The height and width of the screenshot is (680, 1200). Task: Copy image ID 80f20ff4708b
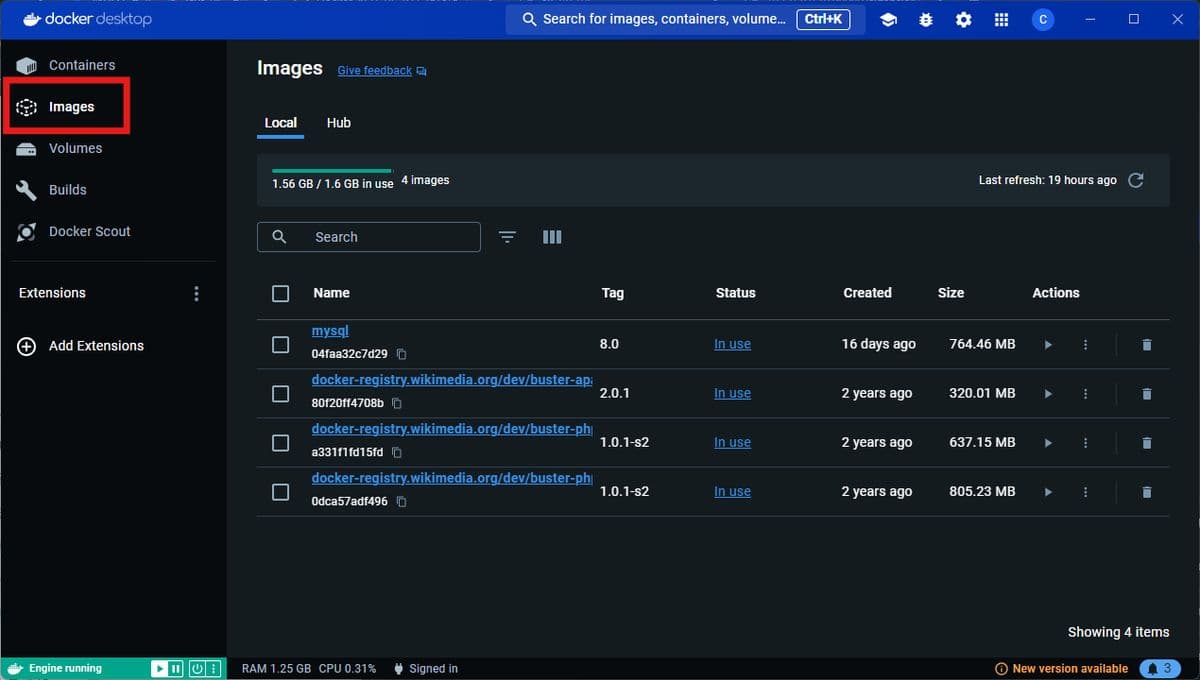point(397,403)
